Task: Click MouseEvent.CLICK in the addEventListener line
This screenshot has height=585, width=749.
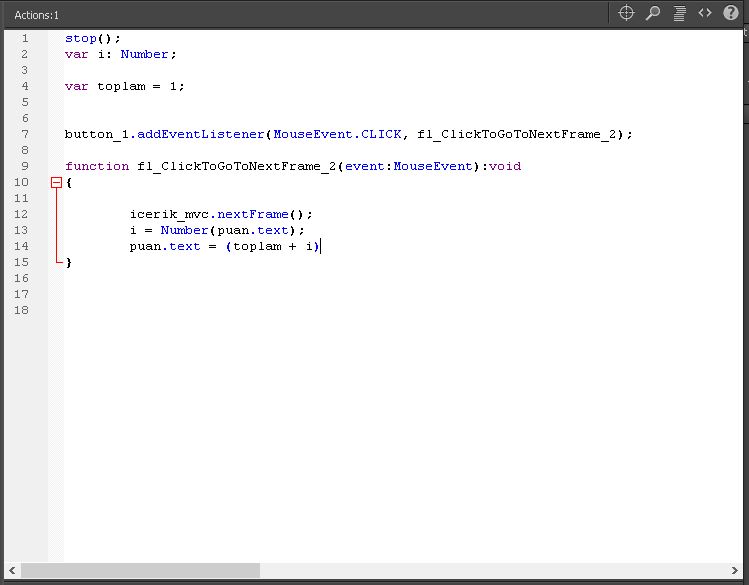Action: click(x=337, y=134)
